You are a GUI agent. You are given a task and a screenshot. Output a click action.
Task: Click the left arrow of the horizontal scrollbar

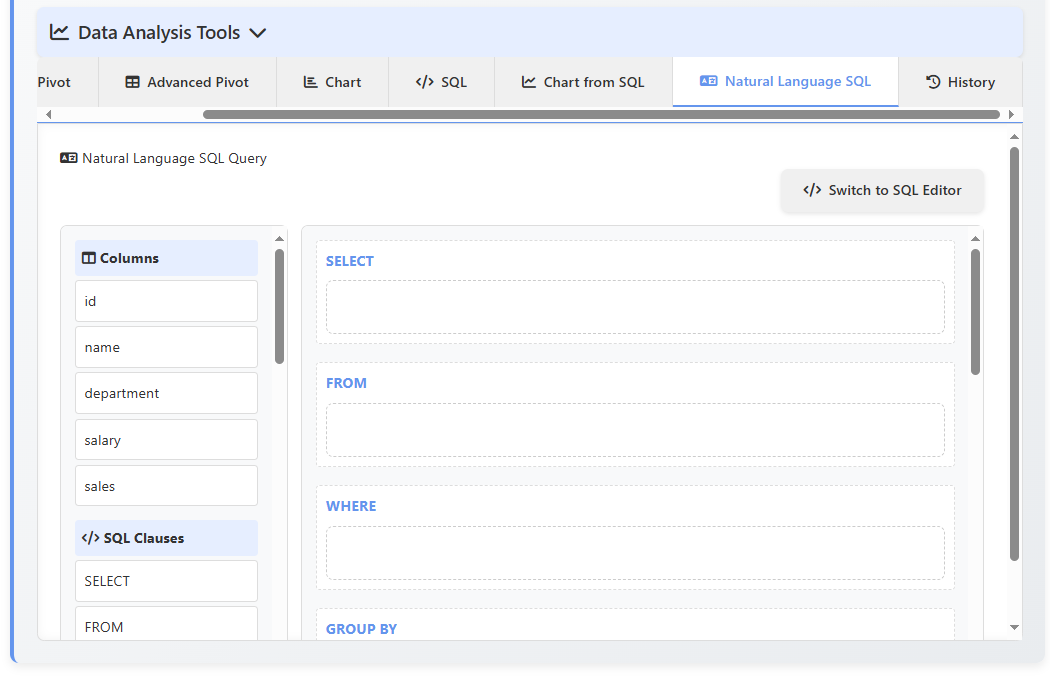point(48,114)
